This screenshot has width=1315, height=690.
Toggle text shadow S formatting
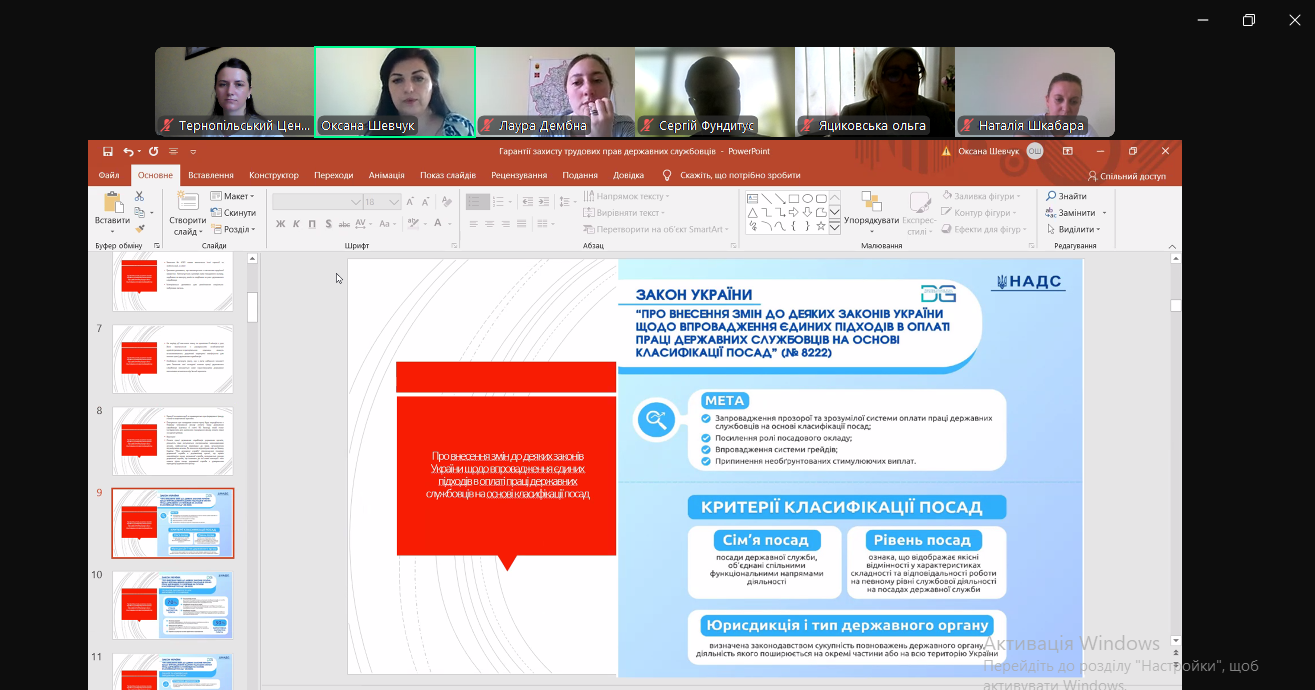[x=326, y=224]
